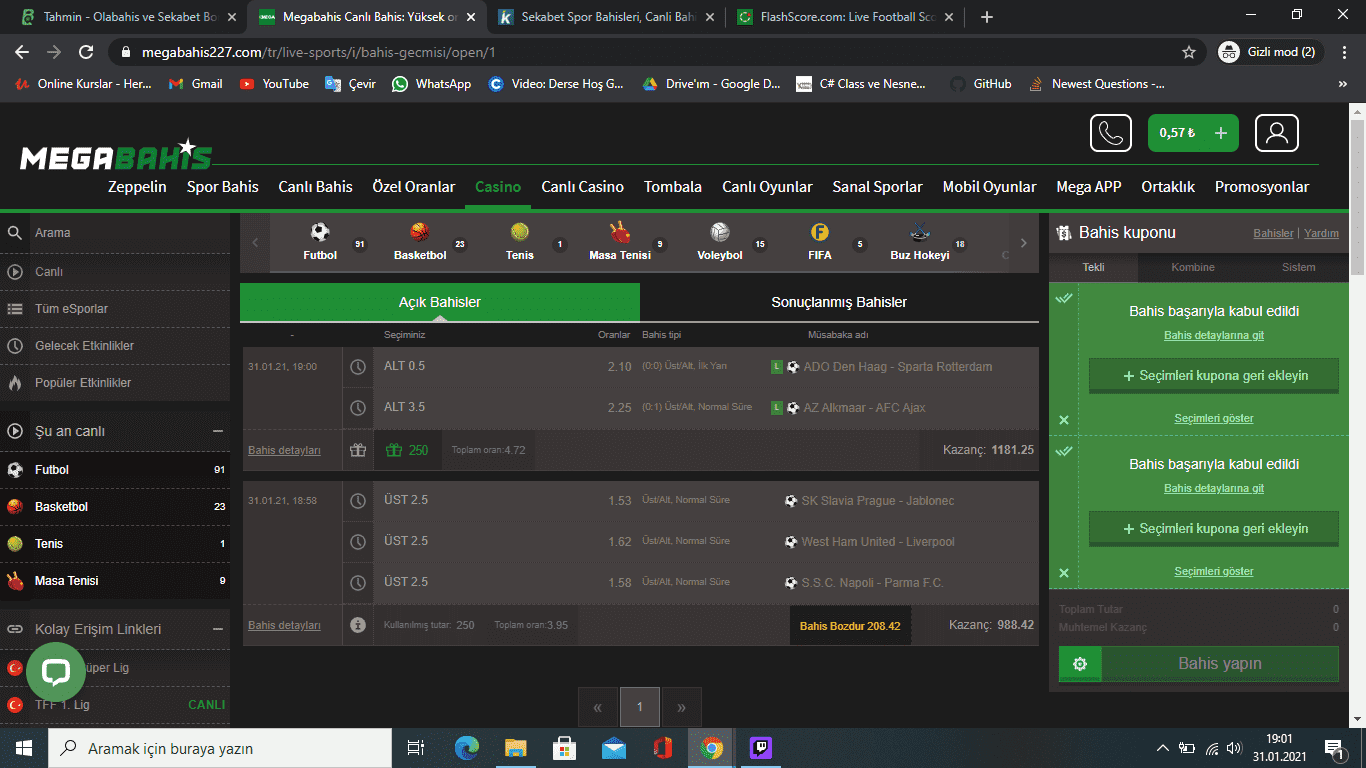
Task: Open TFF 1. Lig quick link
Action: (x=115, y=704)
